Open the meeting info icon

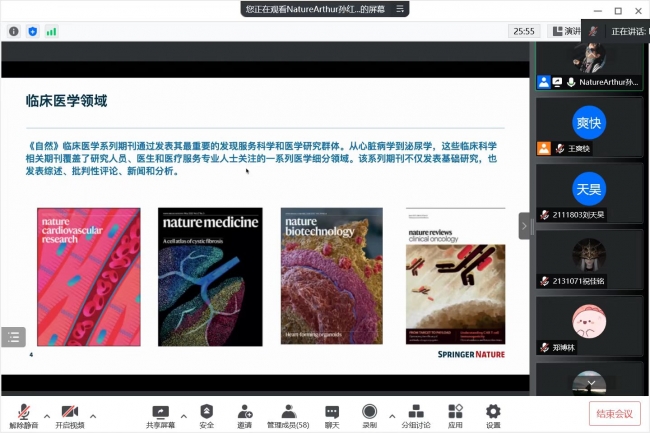pyautogui.click(x=14, y=31)
